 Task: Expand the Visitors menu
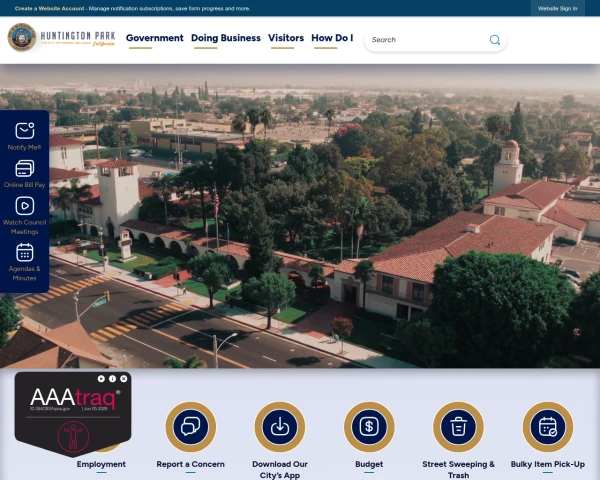coord(286,38)
